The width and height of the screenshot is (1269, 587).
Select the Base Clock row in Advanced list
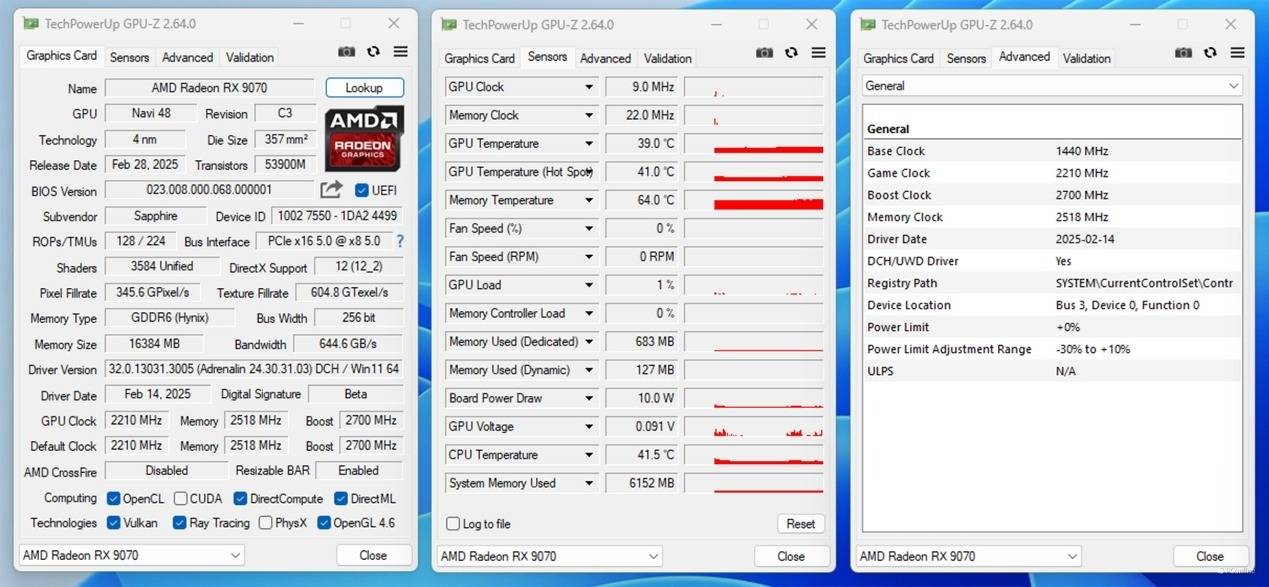click(1052, 151)
